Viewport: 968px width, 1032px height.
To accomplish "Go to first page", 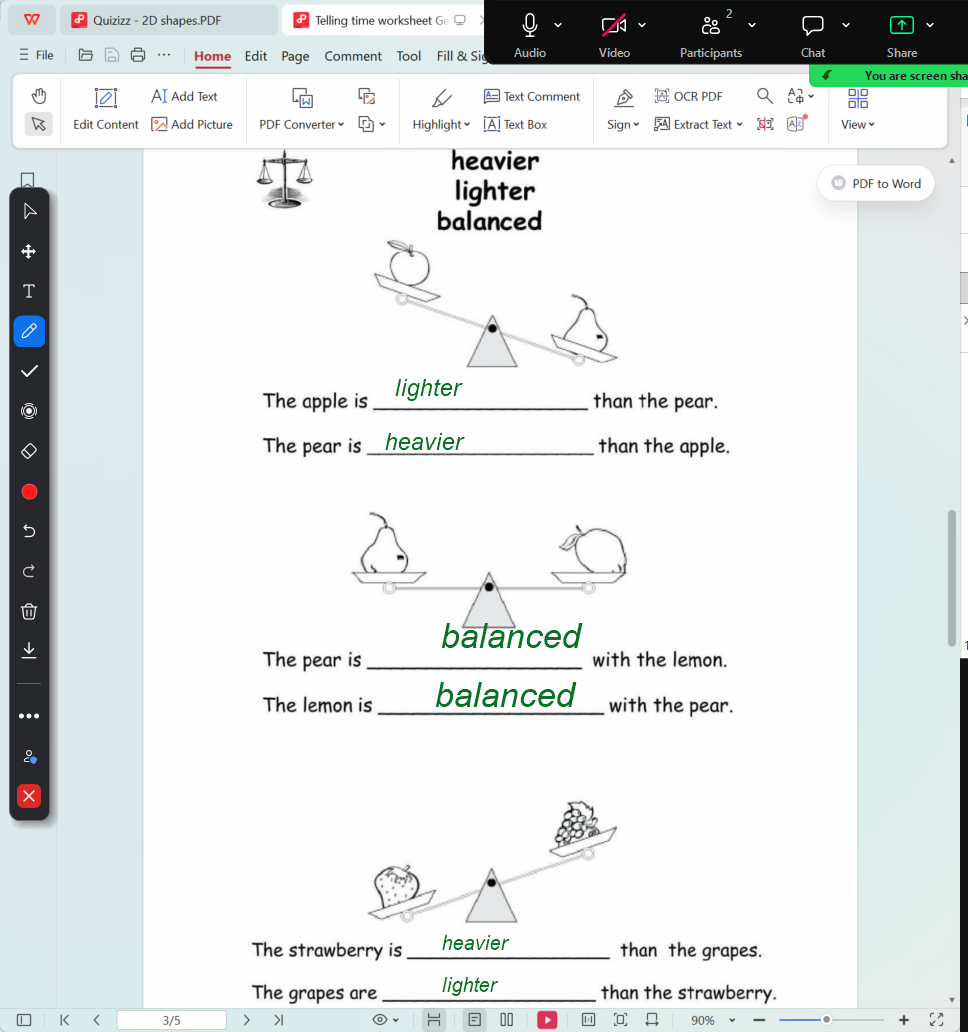I will 64,1019.
